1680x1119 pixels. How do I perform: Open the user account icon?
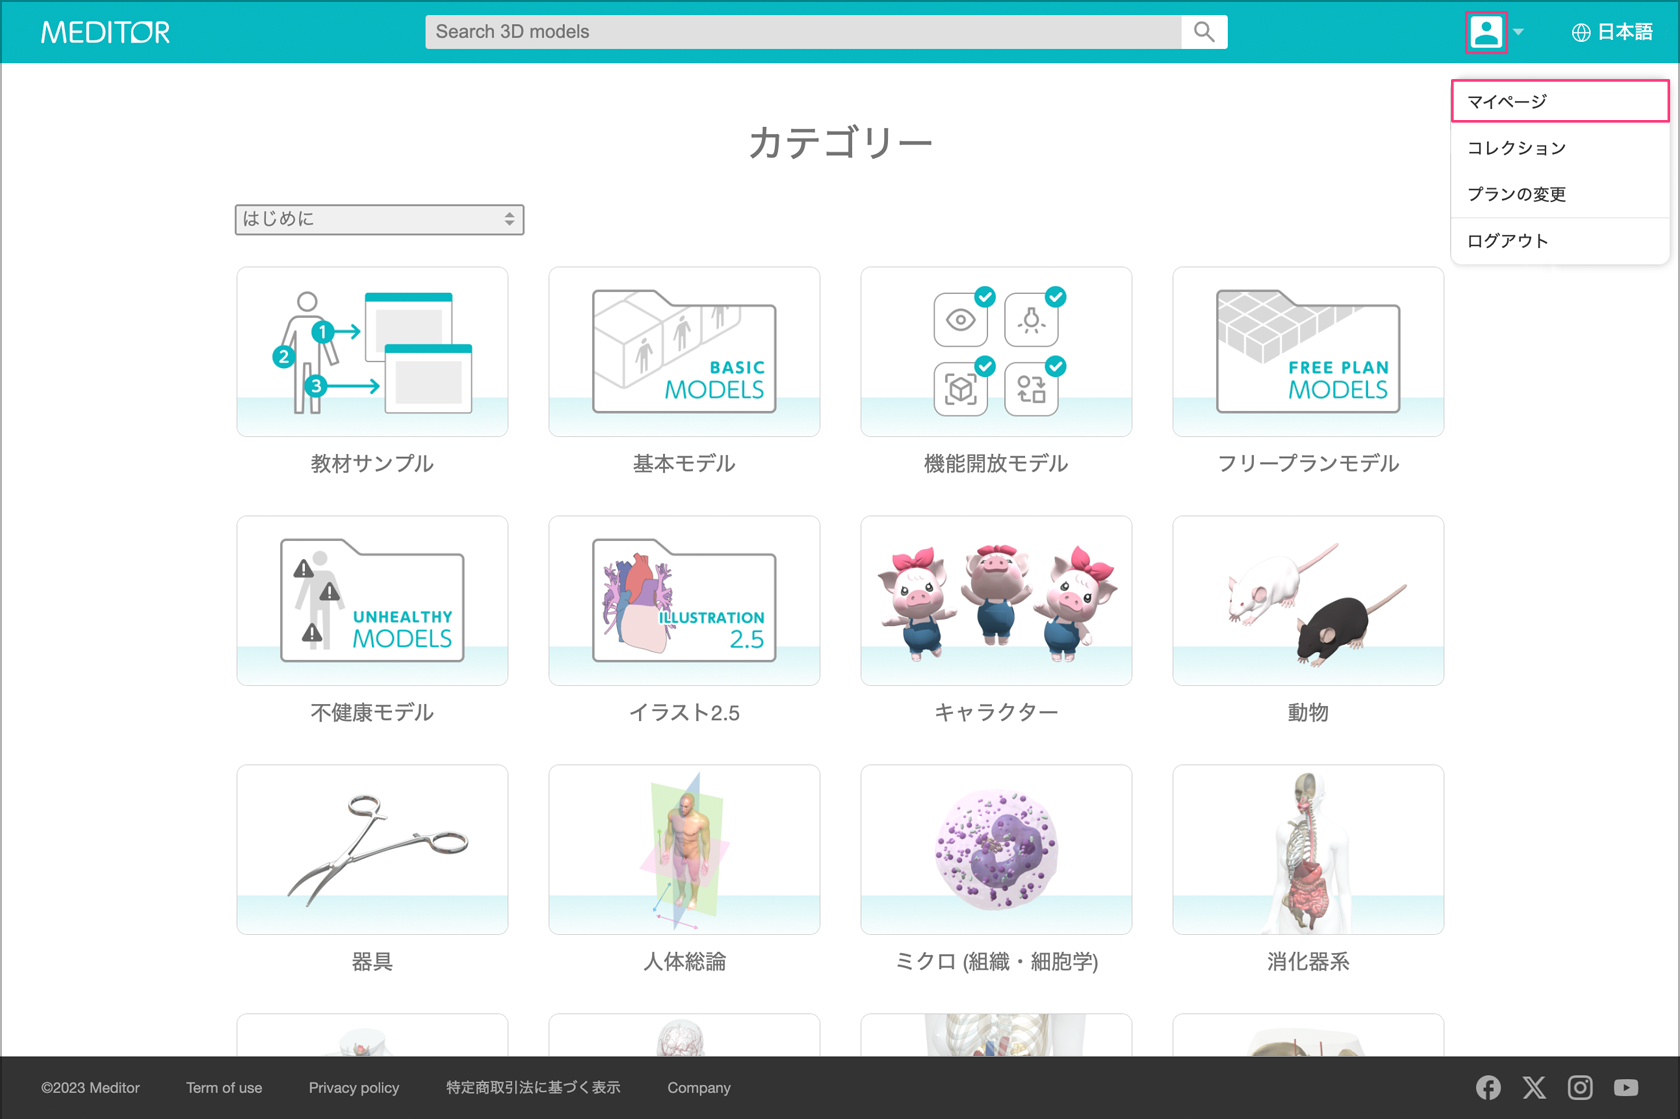point(1485,32)
